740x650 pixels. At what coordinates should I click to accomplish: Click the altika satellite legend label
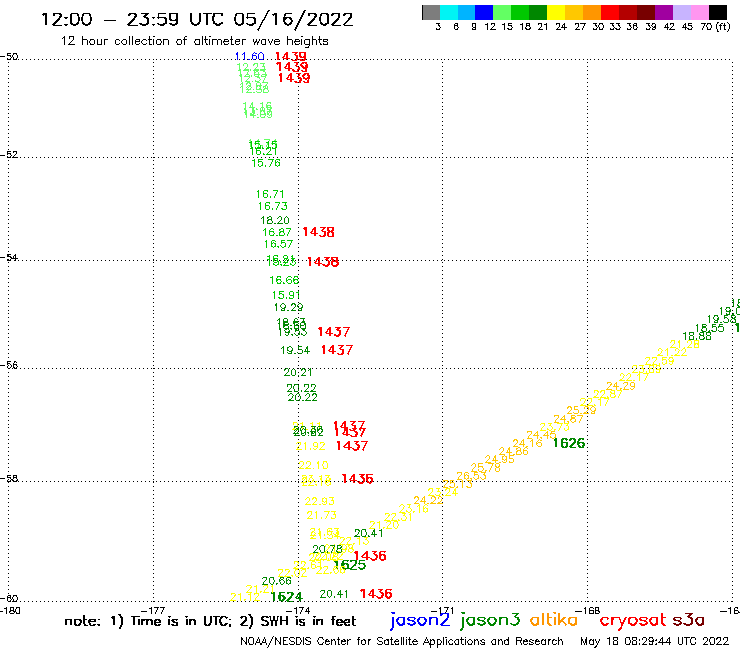click(x=554, y=620)
